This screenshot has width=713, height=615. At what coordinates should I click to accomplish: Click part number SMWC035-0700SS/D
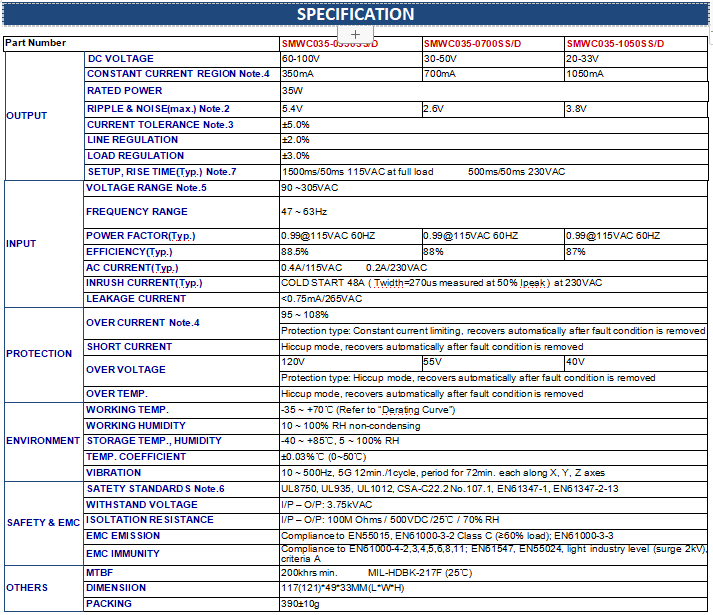click(x=471, y=44)
